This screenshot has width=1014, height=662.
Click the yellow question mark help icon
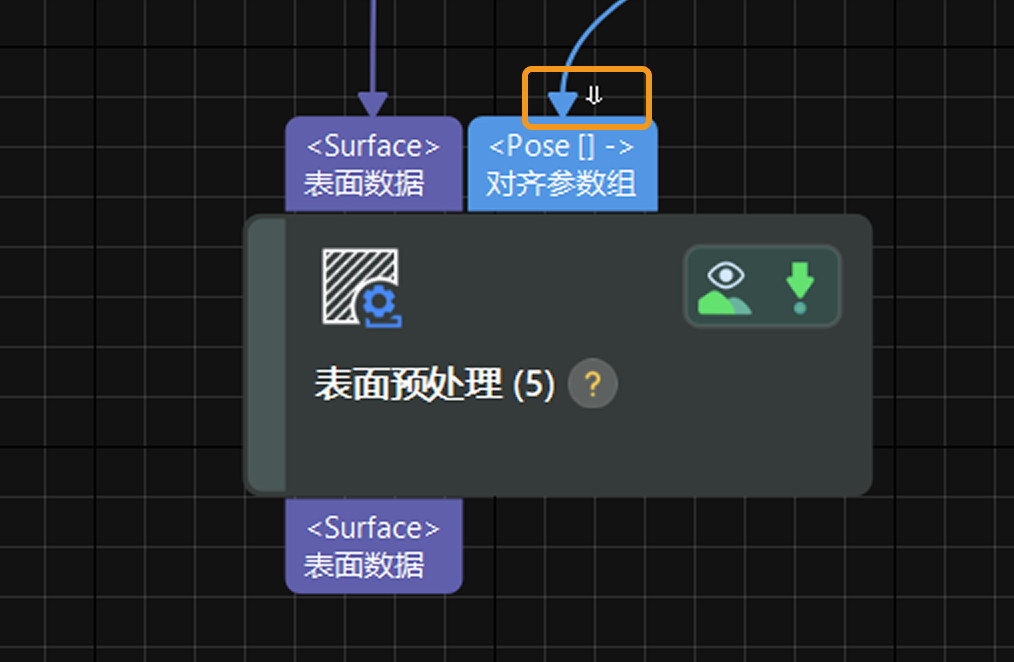(x=592, y=384)
